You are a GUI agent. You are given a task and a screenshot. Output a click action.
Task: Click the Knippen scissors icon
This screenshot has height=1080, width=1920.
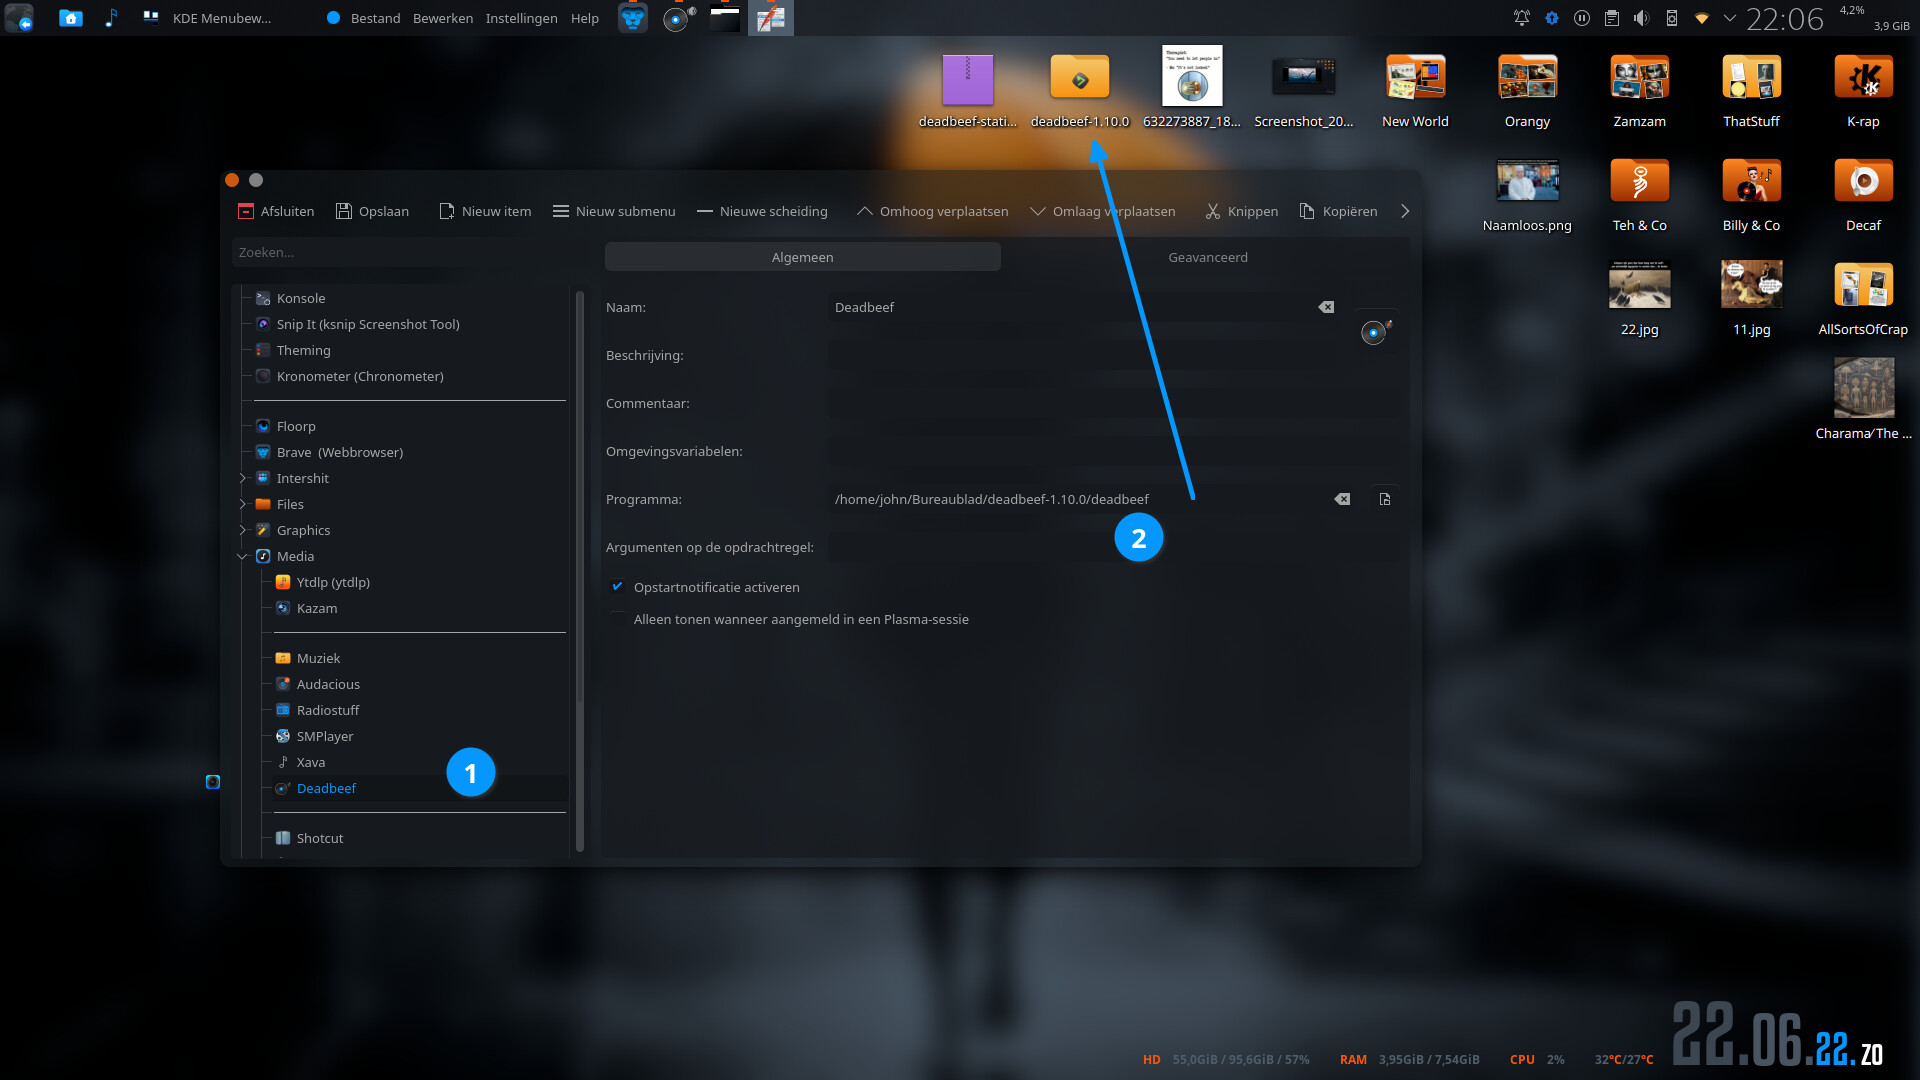click(1213, 211)
